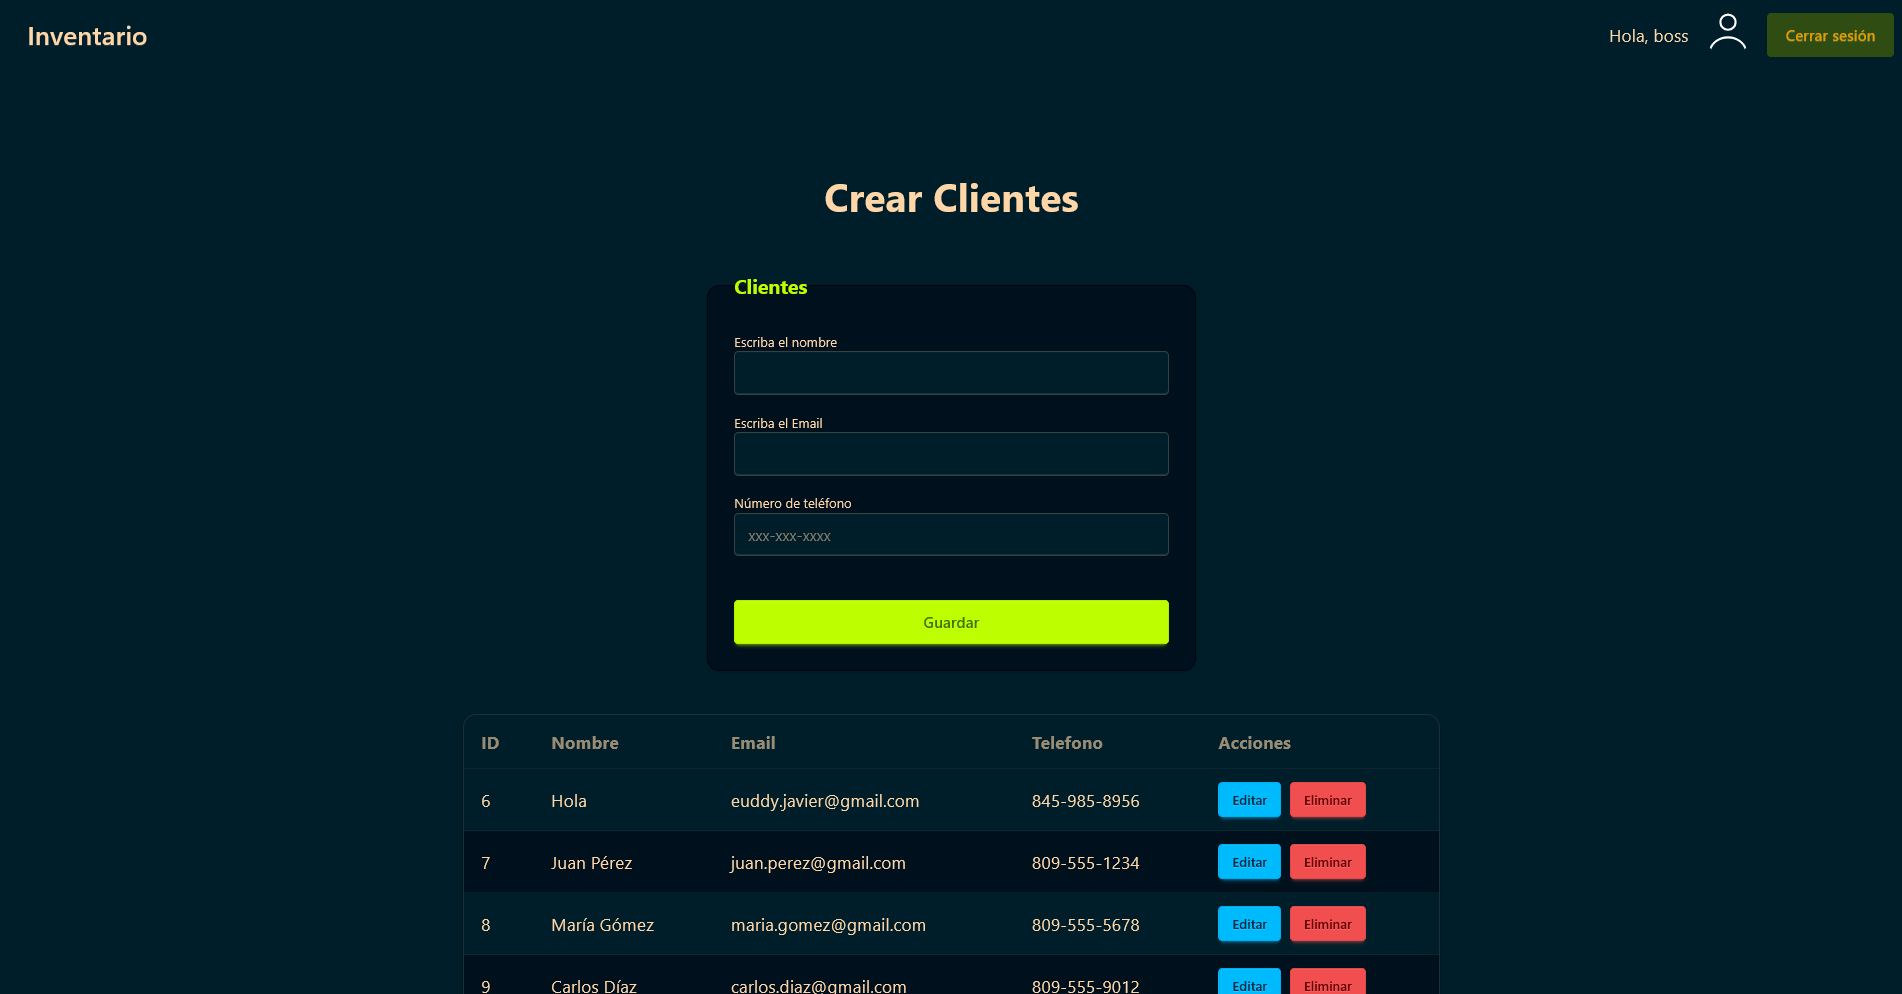Click the Email column header
Image resolution: width=1902 pixels, height=994 pixels.
click(752, 743)
